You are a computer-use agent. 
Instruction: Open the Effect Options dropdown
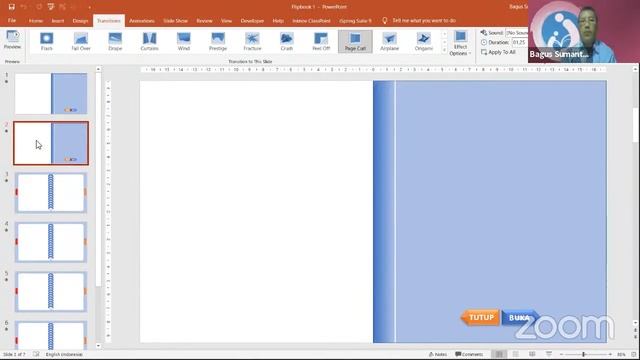coord(460,43)
